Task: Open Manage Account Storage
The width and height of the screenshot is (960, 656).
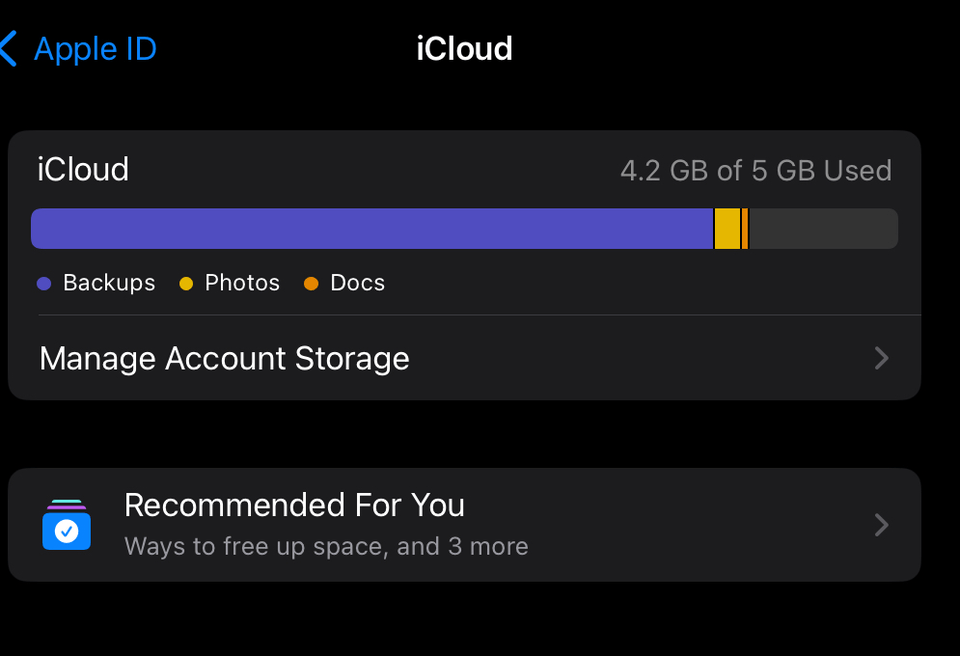Action: (224, 358)
